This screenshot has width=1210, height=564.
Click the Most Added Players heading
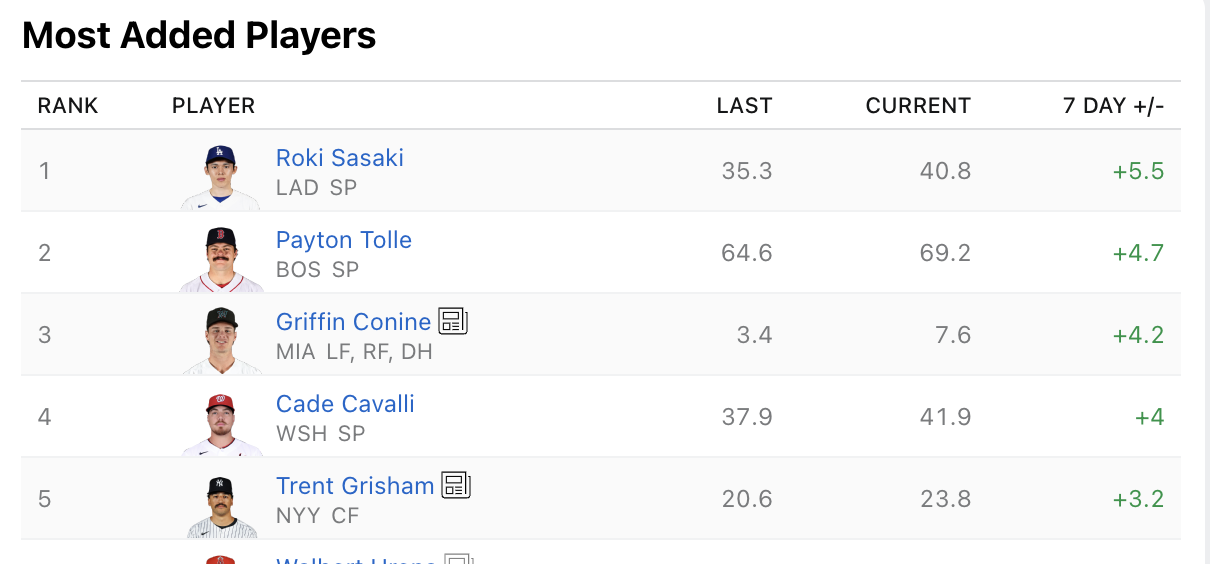click(x=199, y=36)
